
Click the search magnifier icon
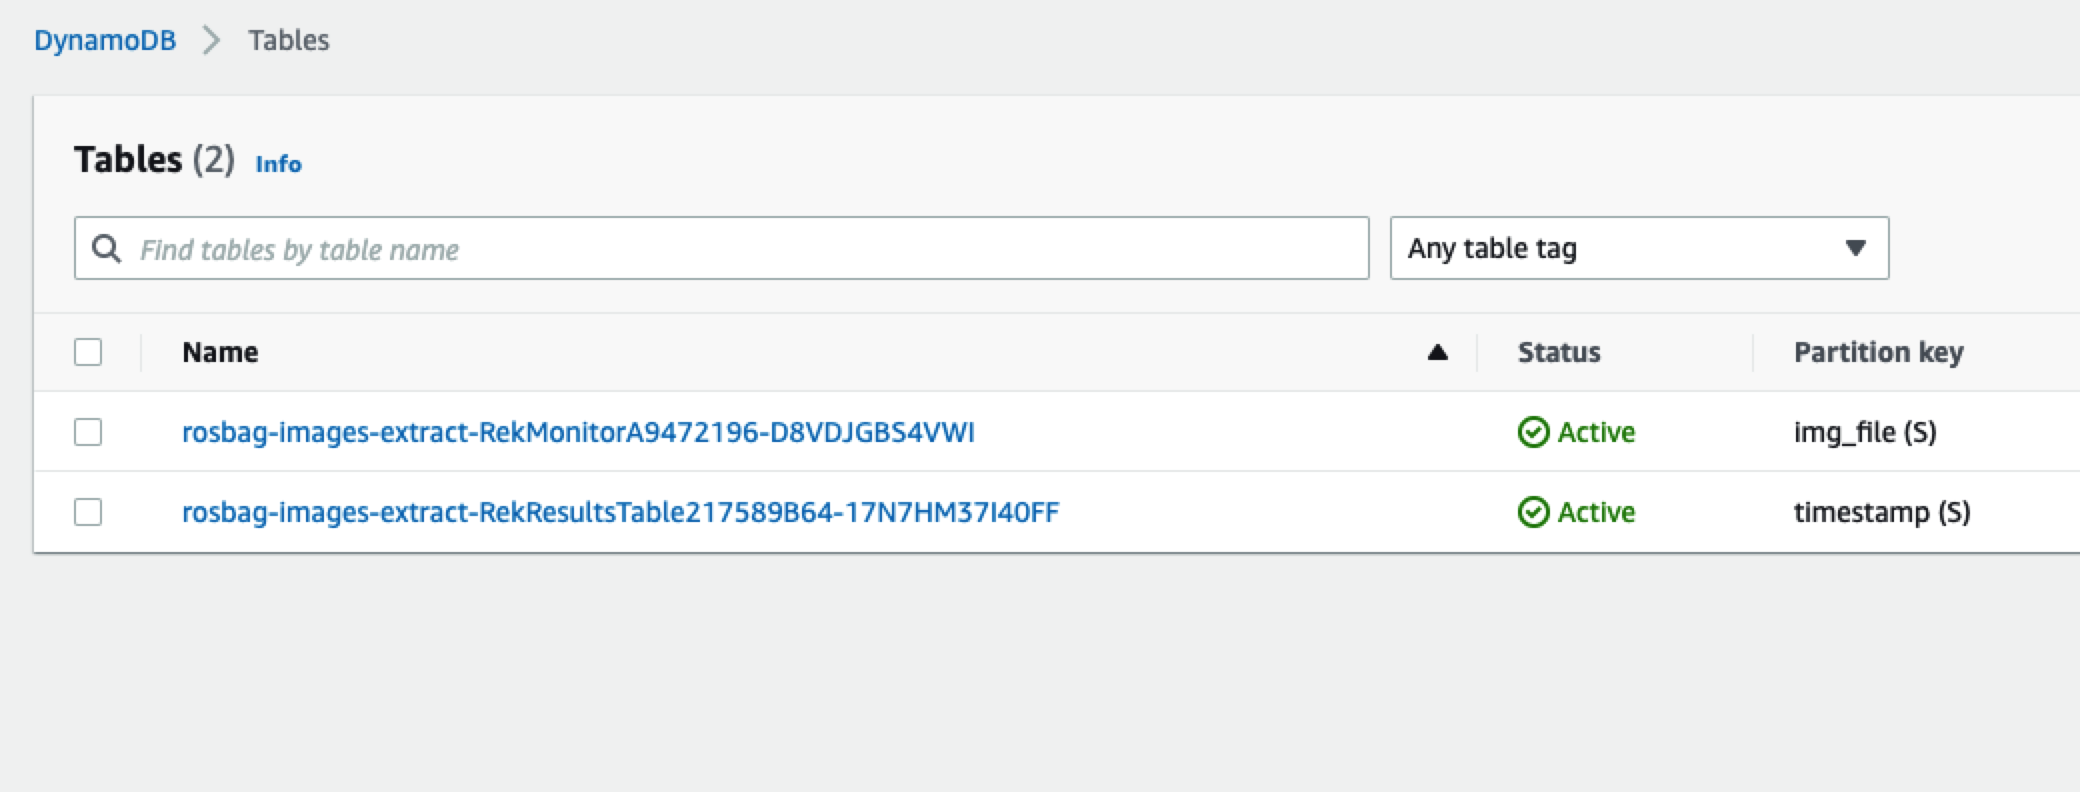pos(106,248)
